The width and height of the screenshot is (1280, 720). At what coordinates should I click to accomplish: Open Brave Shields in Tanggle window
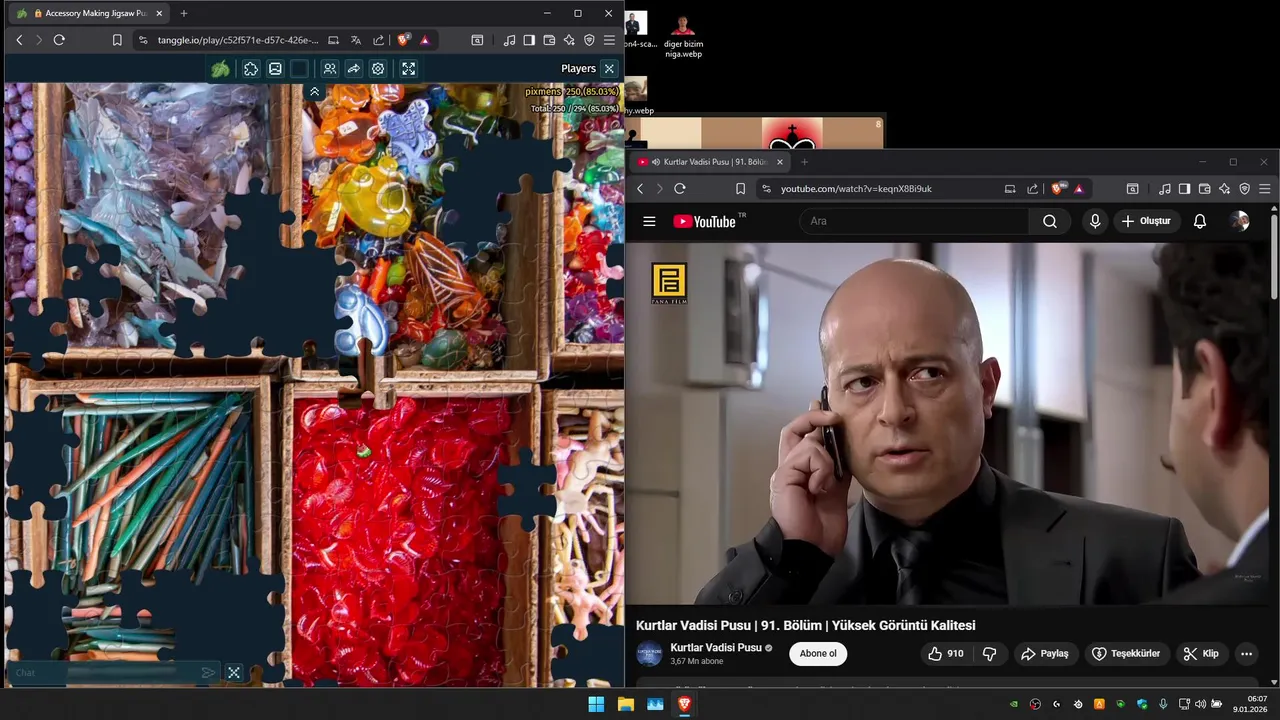403,40
